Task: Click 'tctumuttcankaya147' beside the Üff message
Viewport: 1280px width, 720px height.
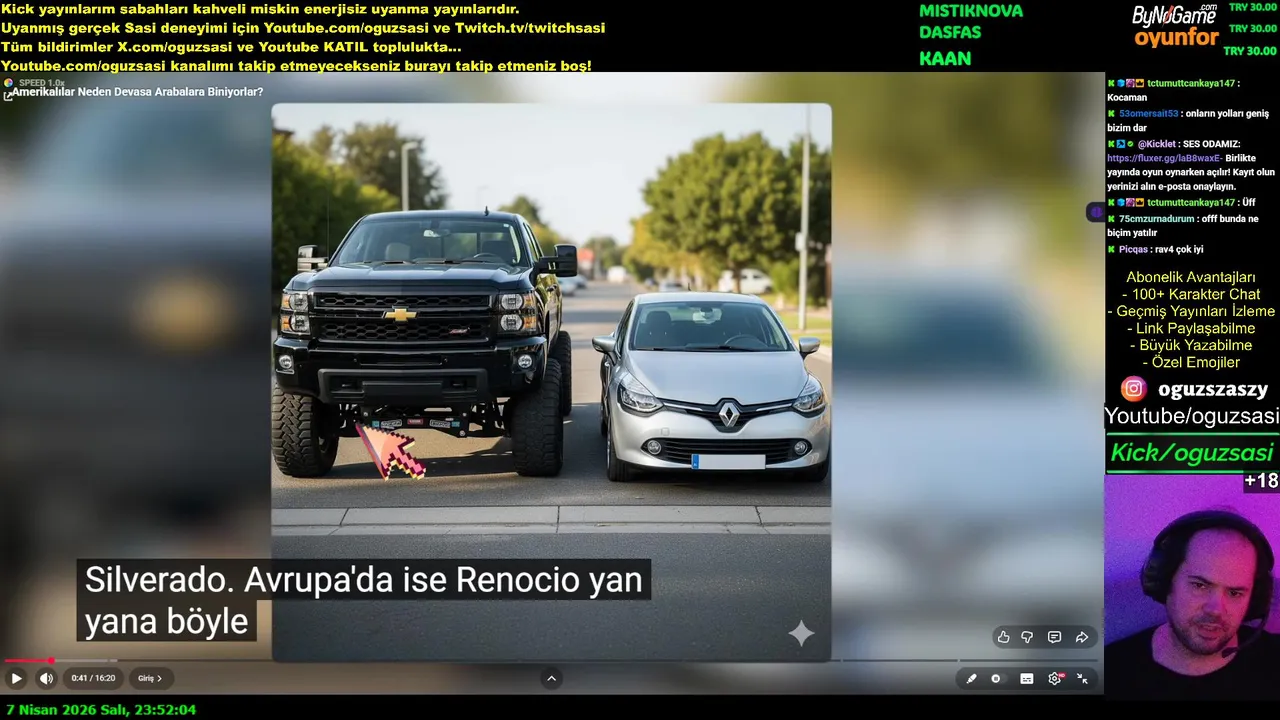Action: point(1191,203)
